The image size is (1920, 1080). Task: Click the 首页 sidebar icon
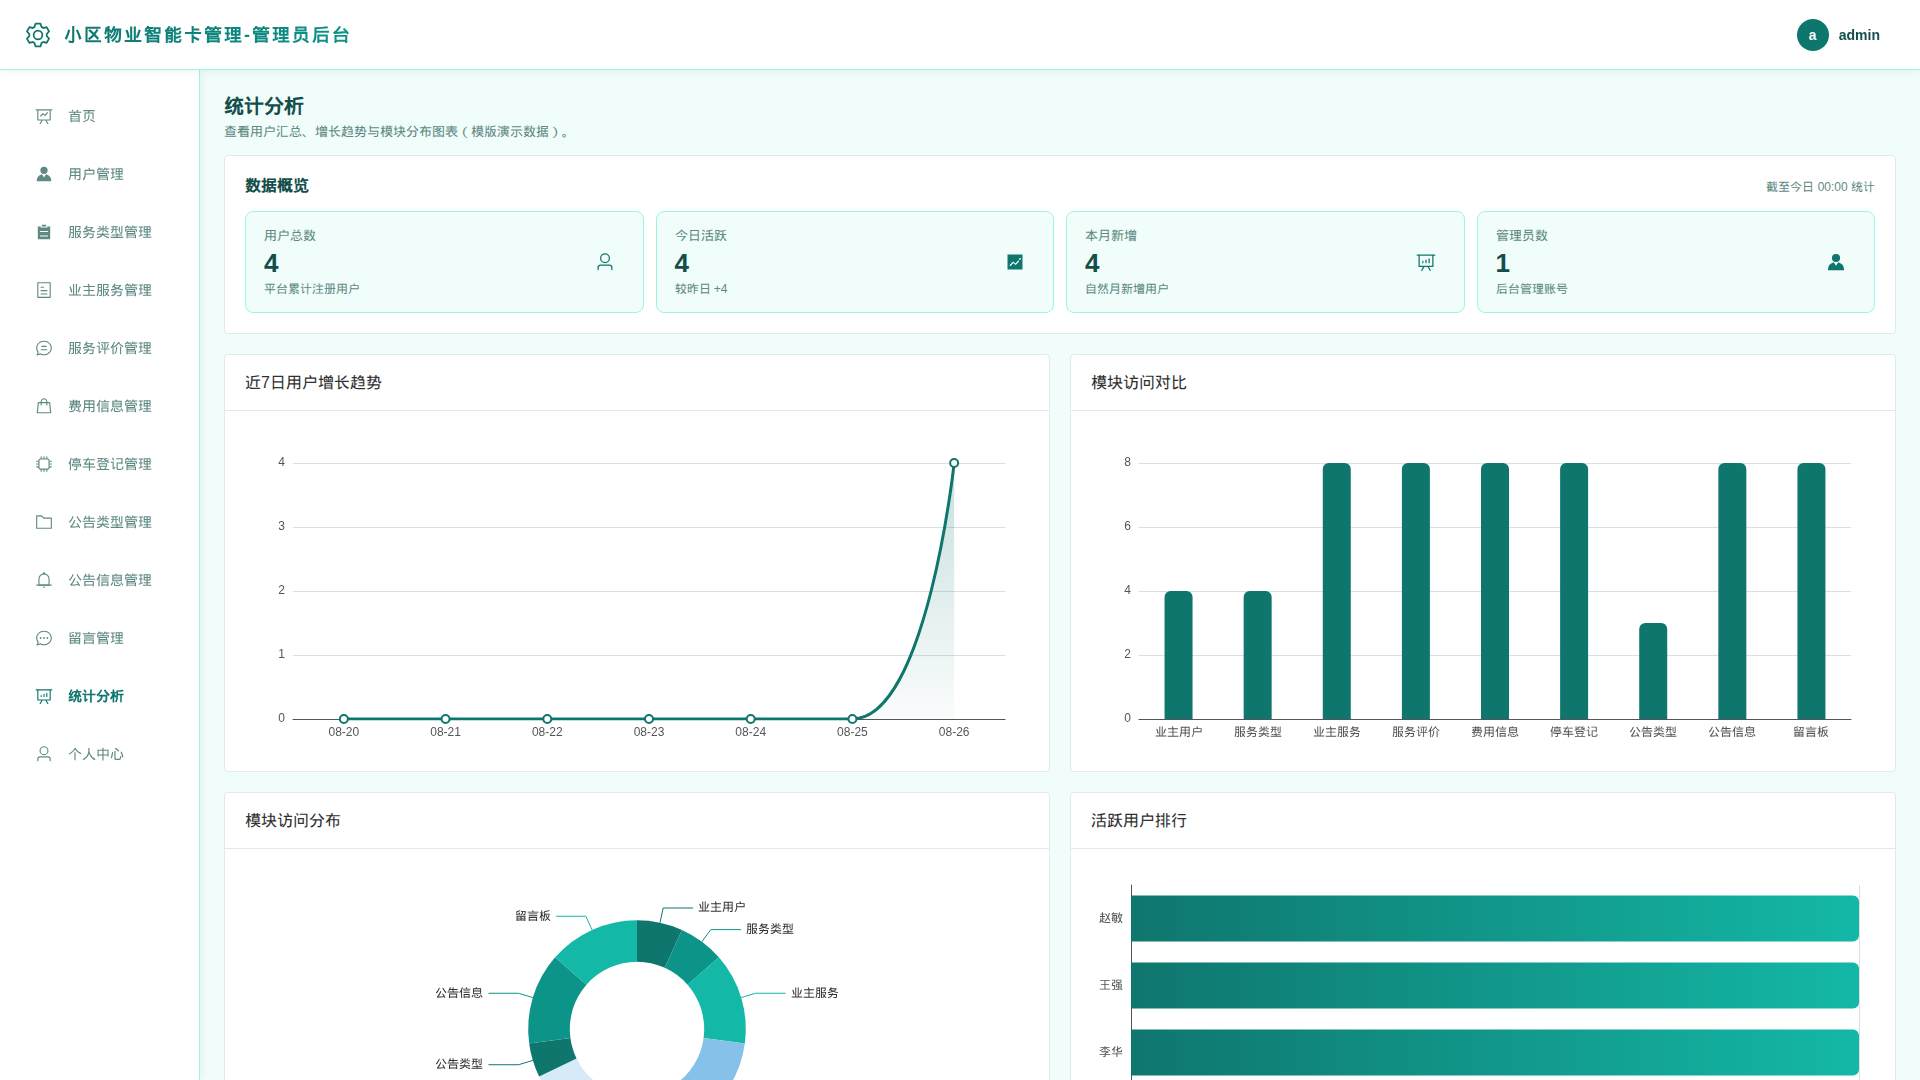pos(44,116)
